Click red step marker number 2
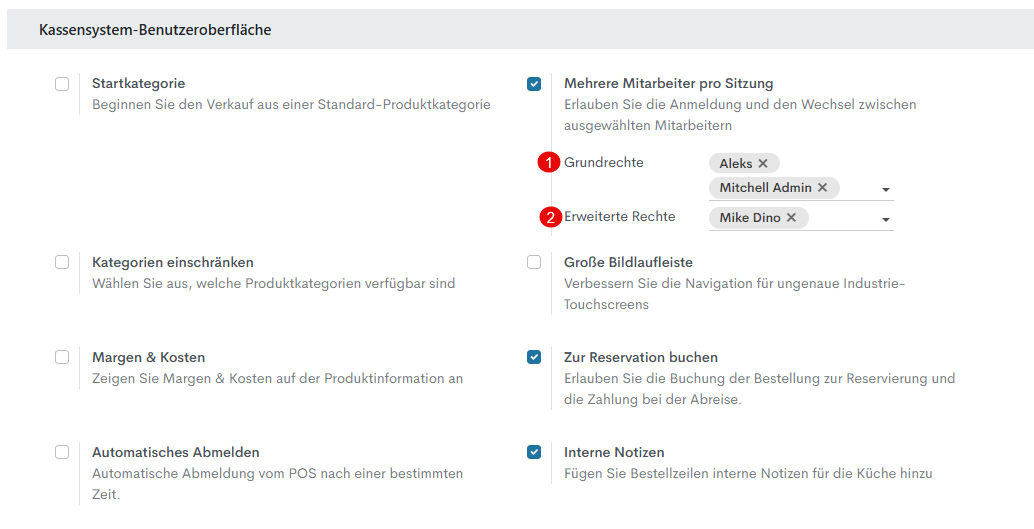 point(549,217)
